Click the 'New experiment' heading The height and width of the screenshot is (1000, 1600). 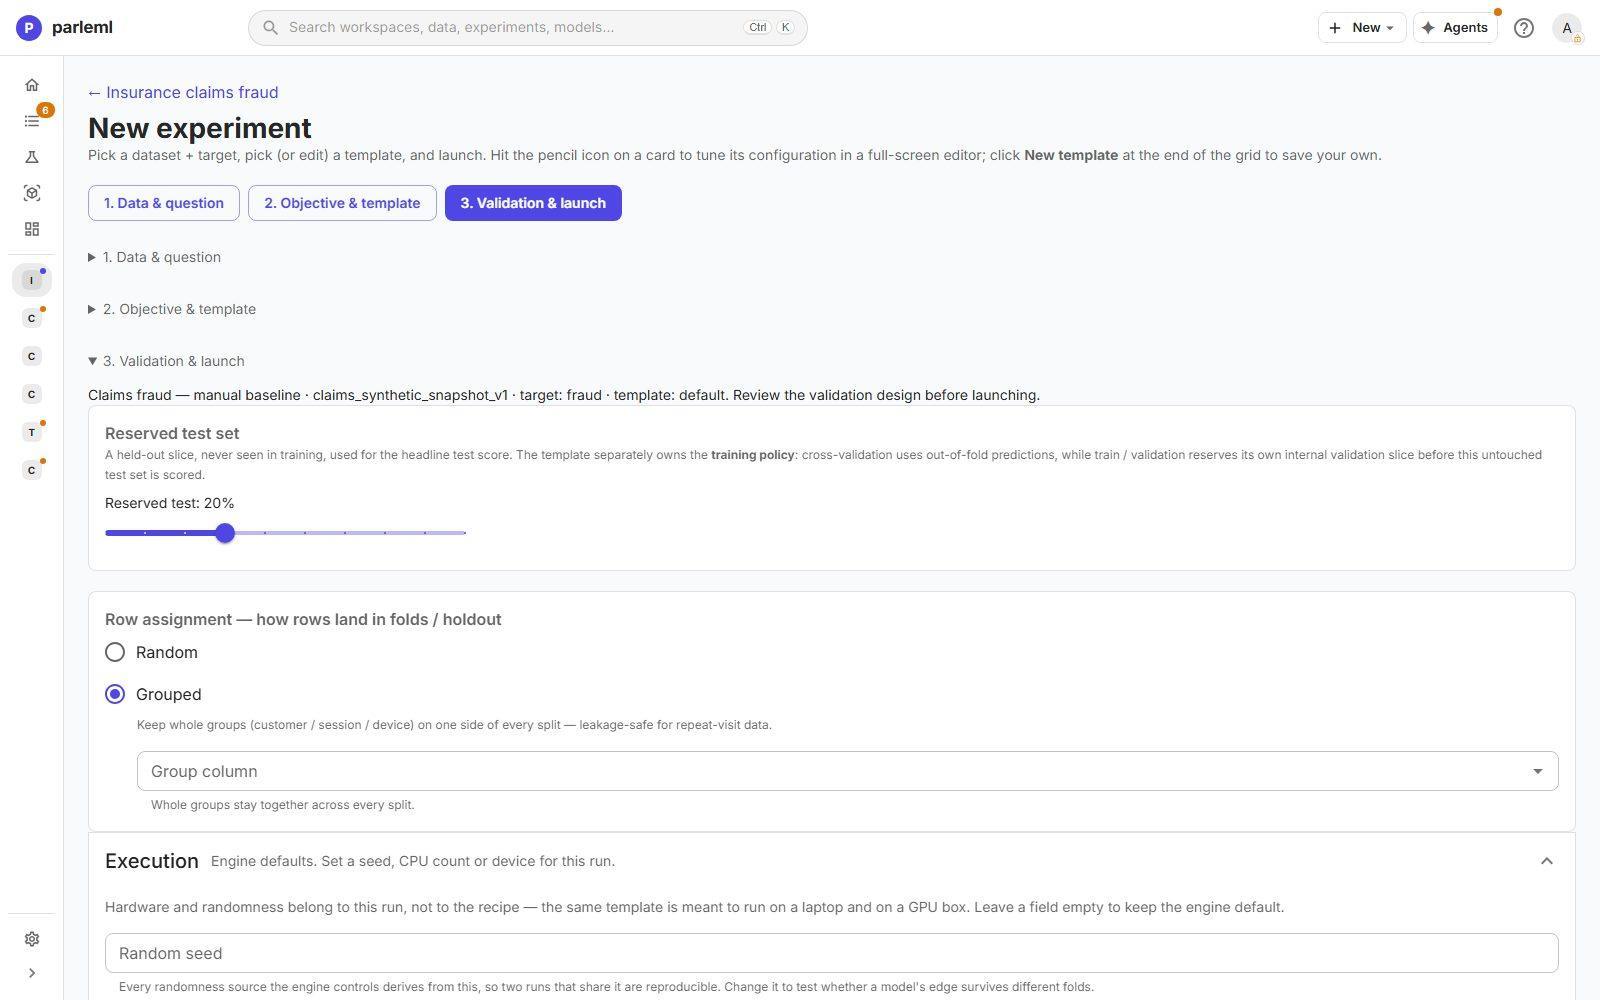tap(200, 128)
